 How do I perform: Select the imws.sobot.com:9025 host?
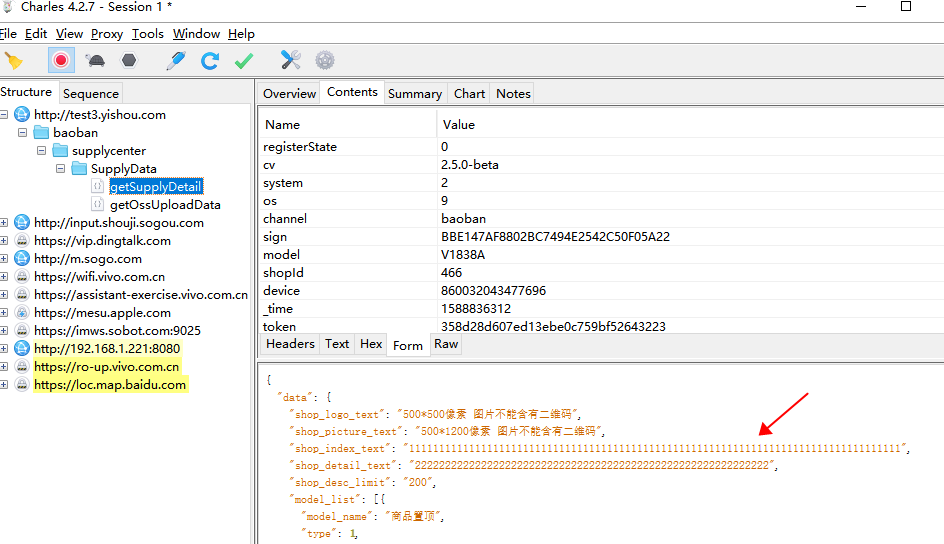117,330
